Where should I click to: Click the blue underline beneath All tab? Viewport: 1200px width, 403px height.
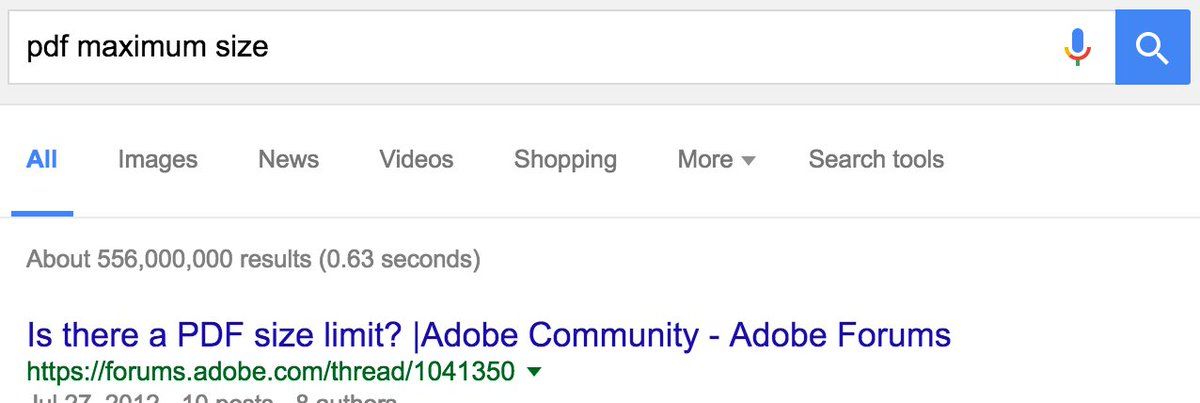(42, 212)
